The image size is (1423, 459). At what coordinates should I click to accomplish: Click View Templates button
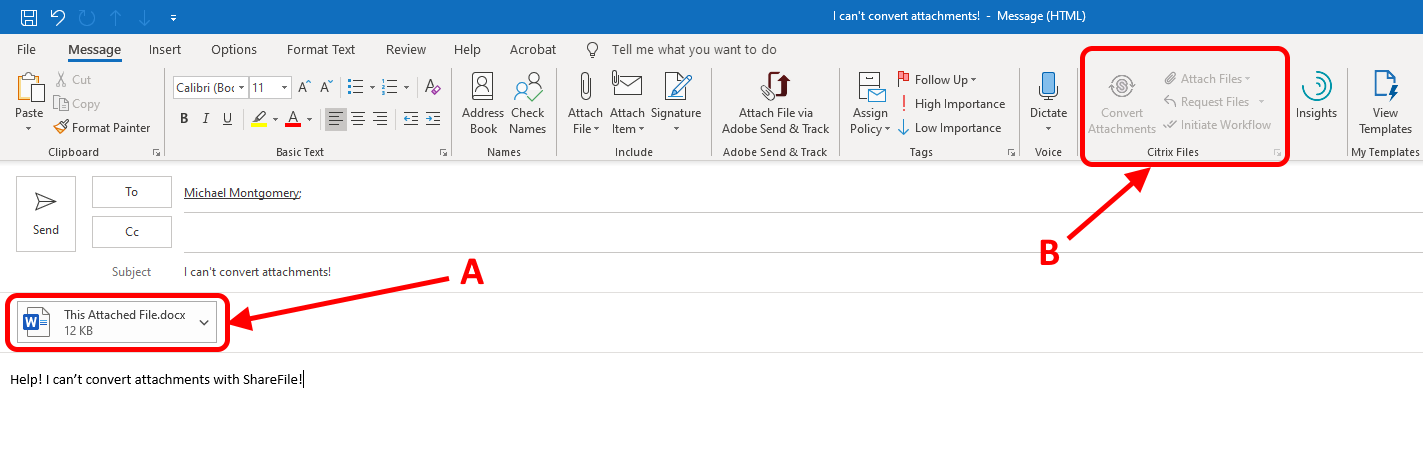pyautogui.click(x=1385, y=103)
